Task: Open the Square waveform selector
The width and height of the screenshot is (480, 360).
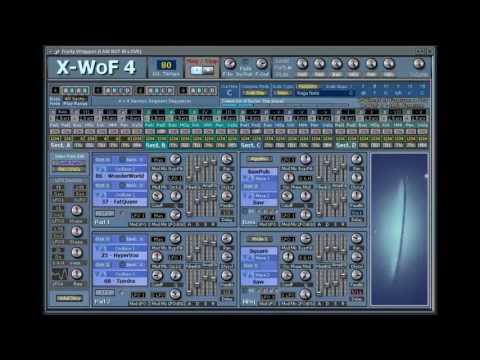Action: click(x=259, y=251)
